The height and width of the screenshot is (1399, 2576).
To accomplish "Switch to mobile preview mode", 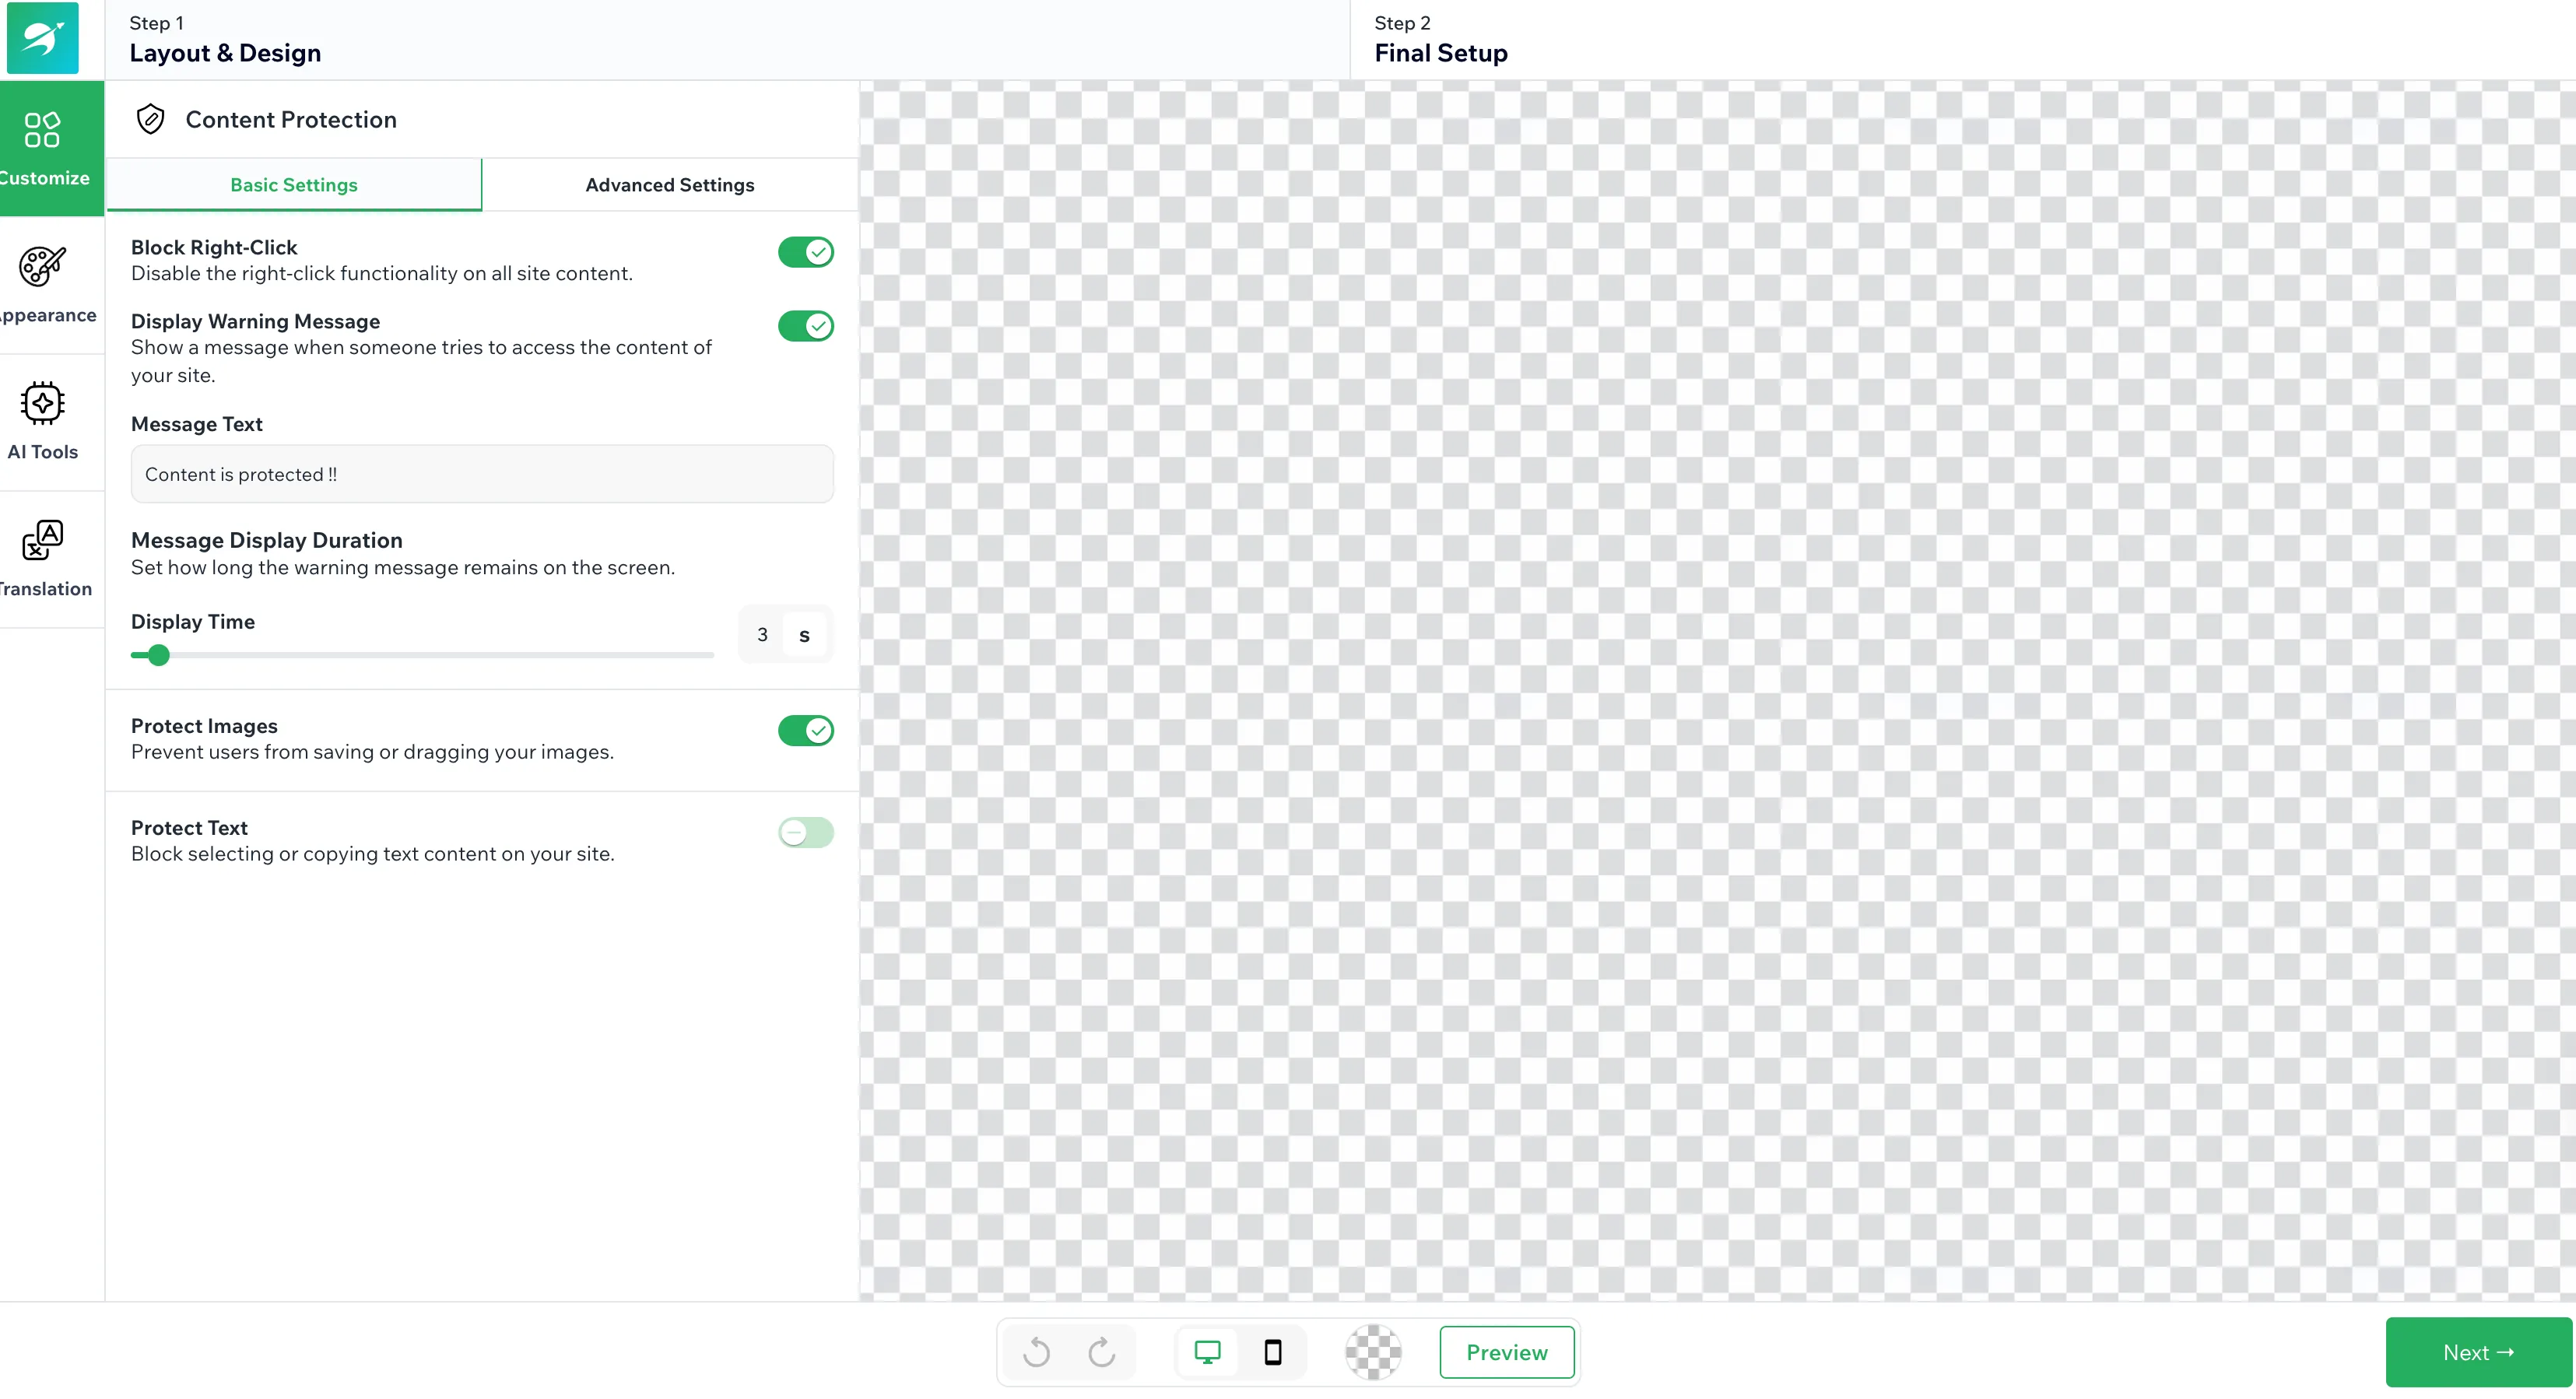I will point(1272,1352).
